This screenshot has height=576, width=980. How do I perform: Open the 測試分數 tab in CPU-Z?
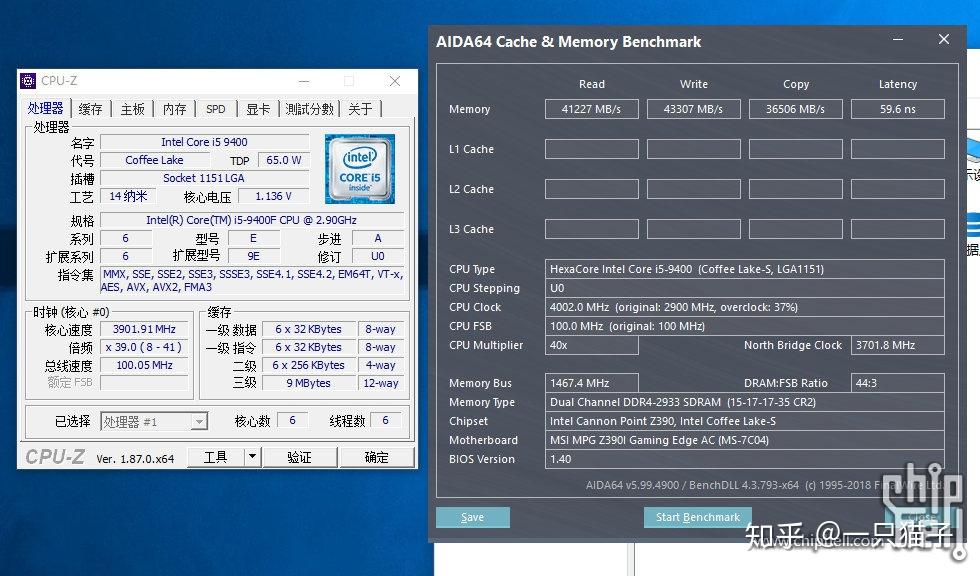(x=309, y=109)
